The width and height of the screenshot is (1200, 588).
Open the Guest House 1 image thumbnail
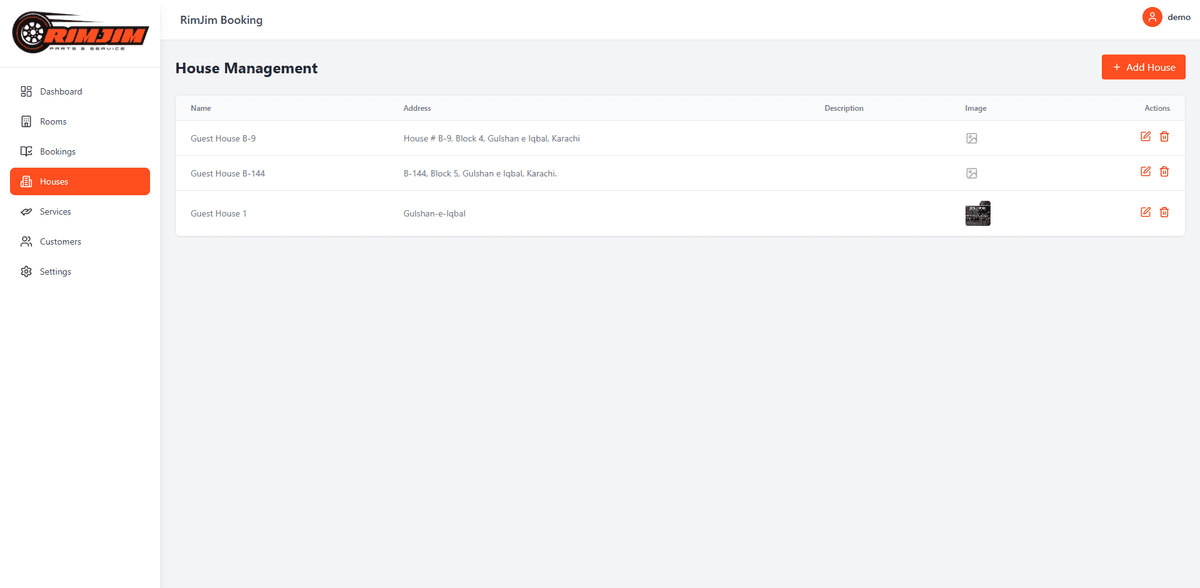click(x=977, y=213)
